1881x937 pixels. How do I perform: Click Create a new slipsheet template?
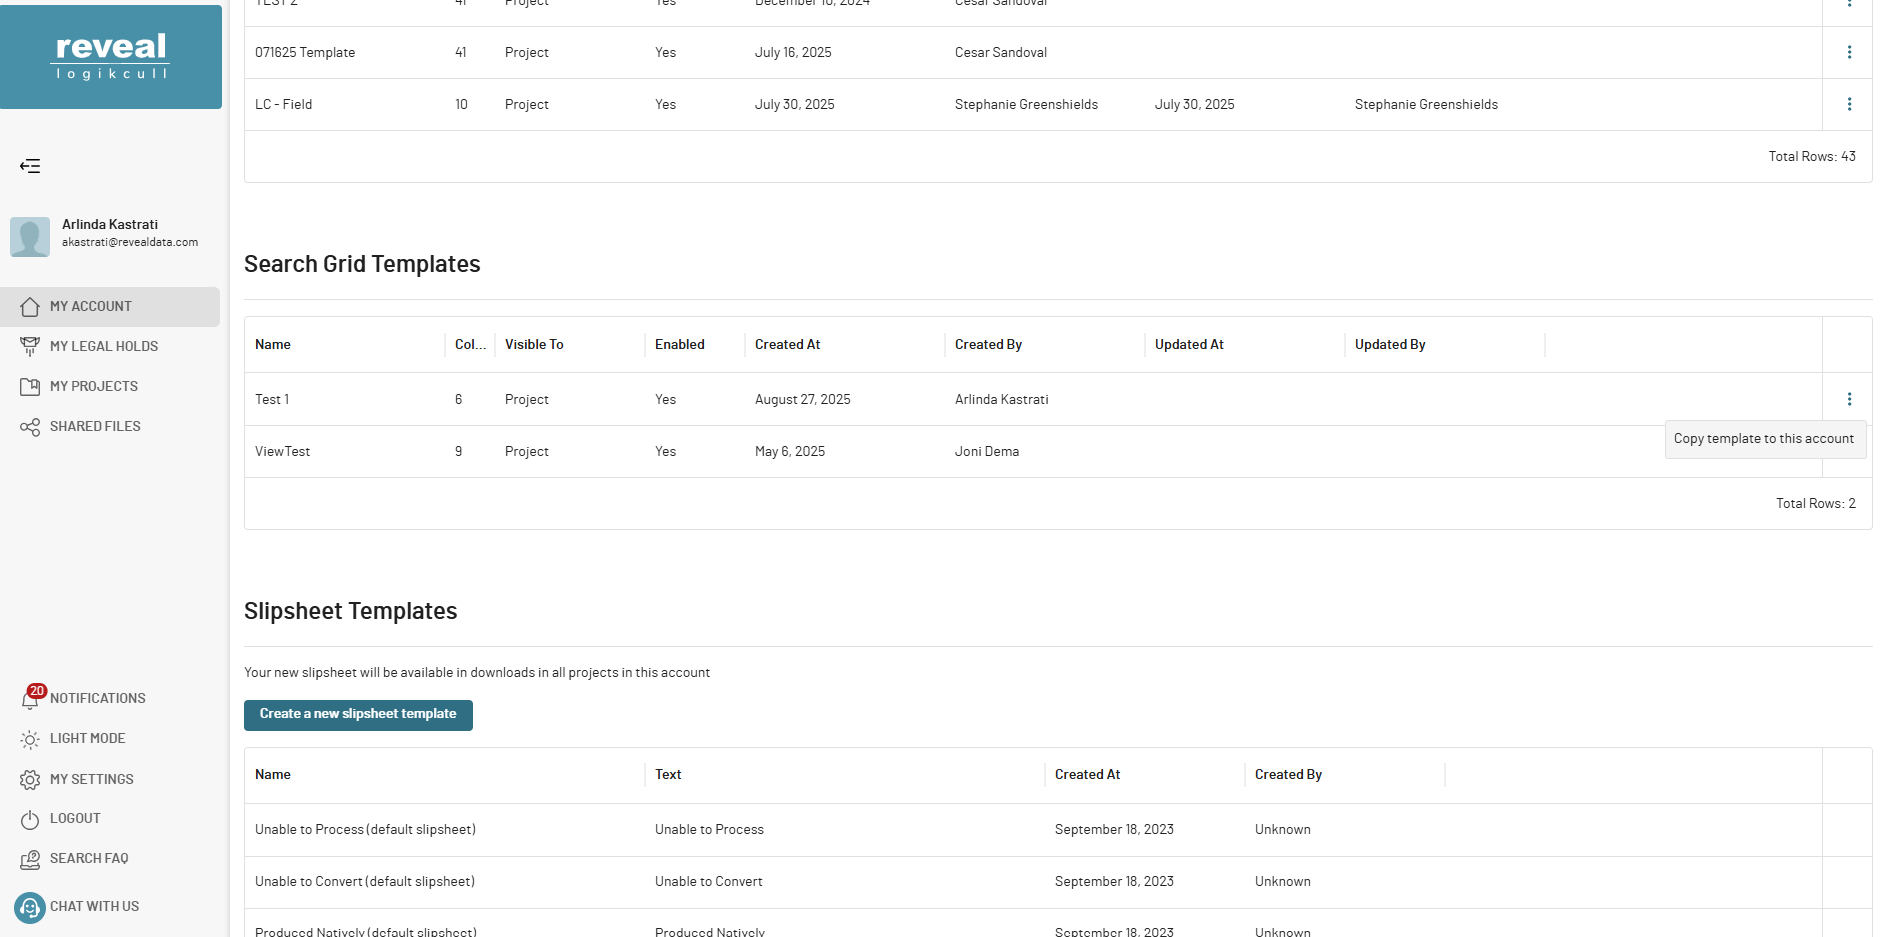358,714
